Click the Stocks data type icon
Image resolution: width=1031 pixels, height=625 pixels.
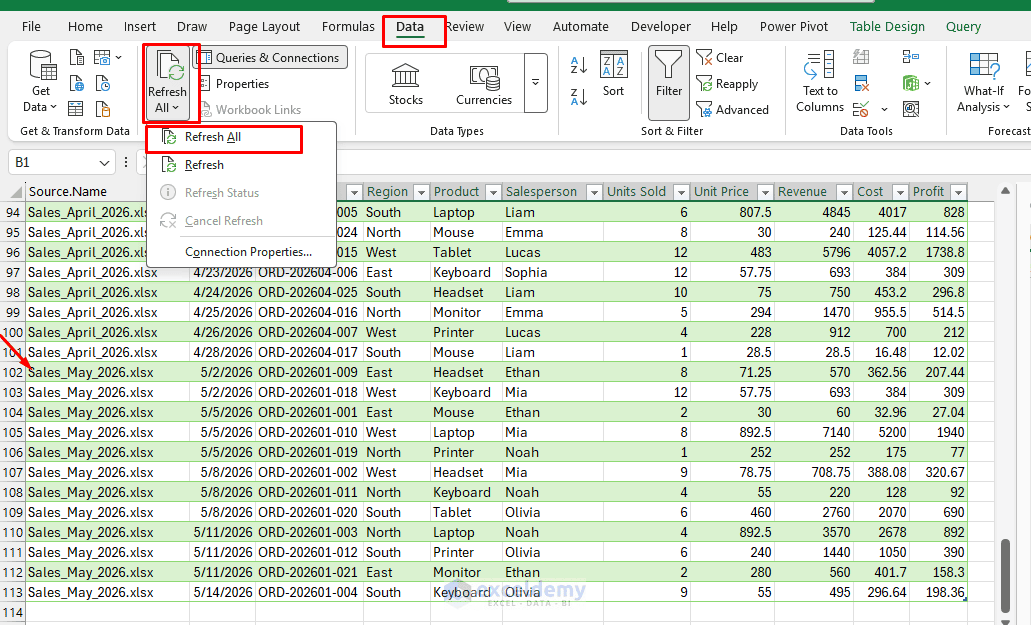405,76
